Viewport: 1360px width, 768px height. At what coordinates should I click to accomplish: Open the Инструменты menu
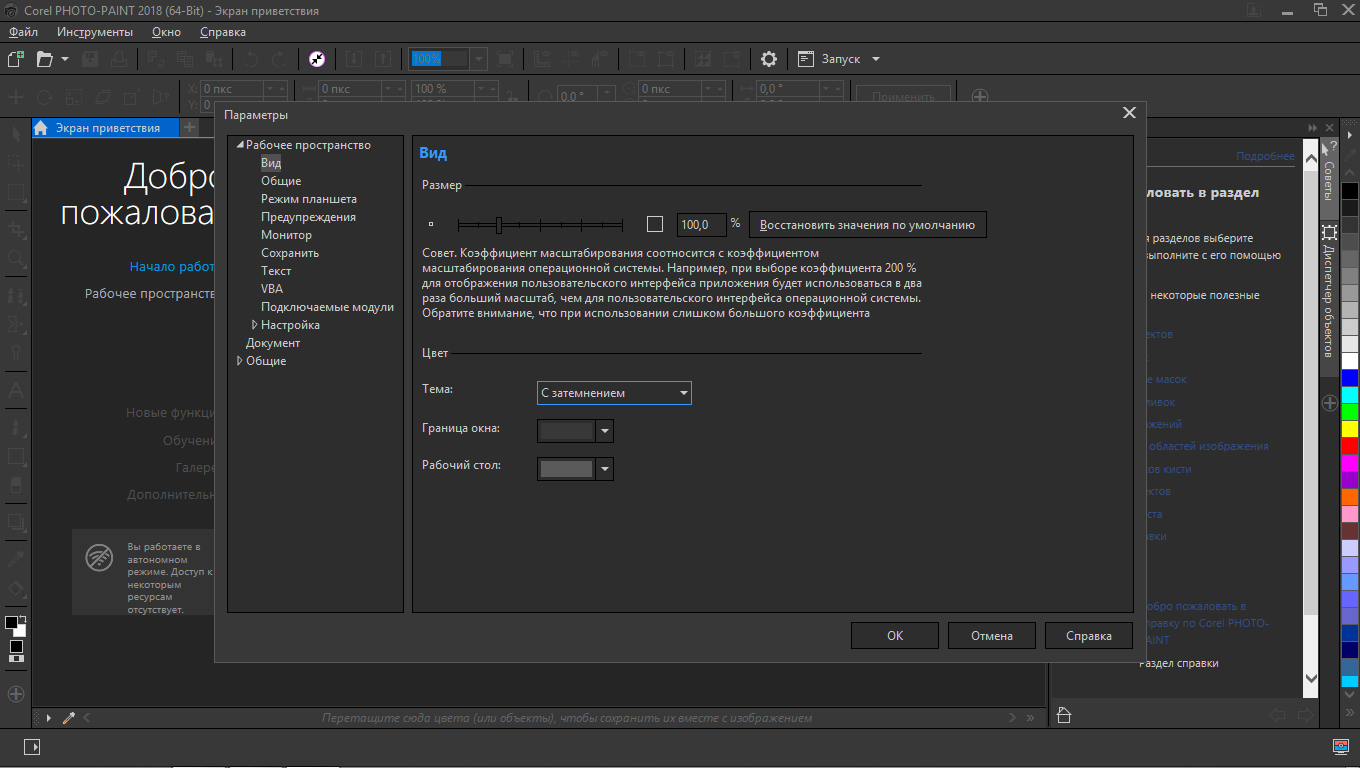tap(95, 32)
